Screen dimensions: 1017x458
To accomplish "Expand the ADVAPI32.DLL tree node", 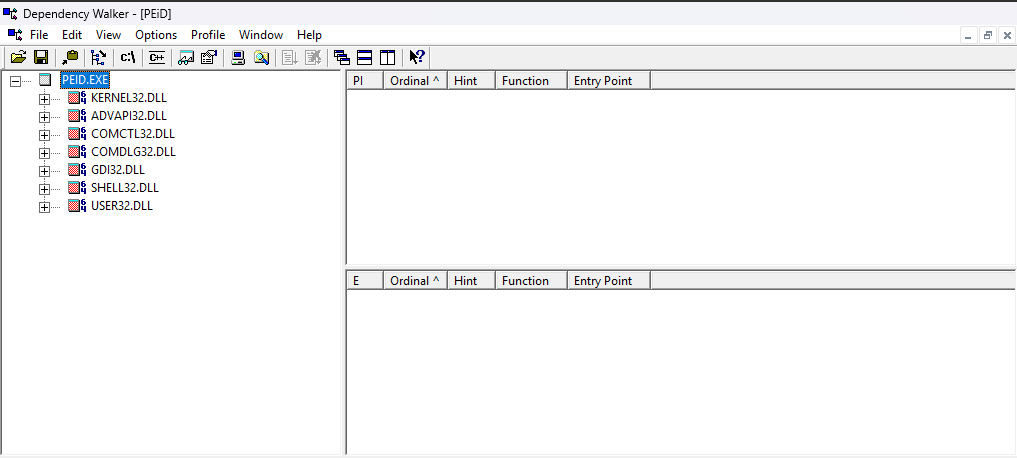I will 44,117.
